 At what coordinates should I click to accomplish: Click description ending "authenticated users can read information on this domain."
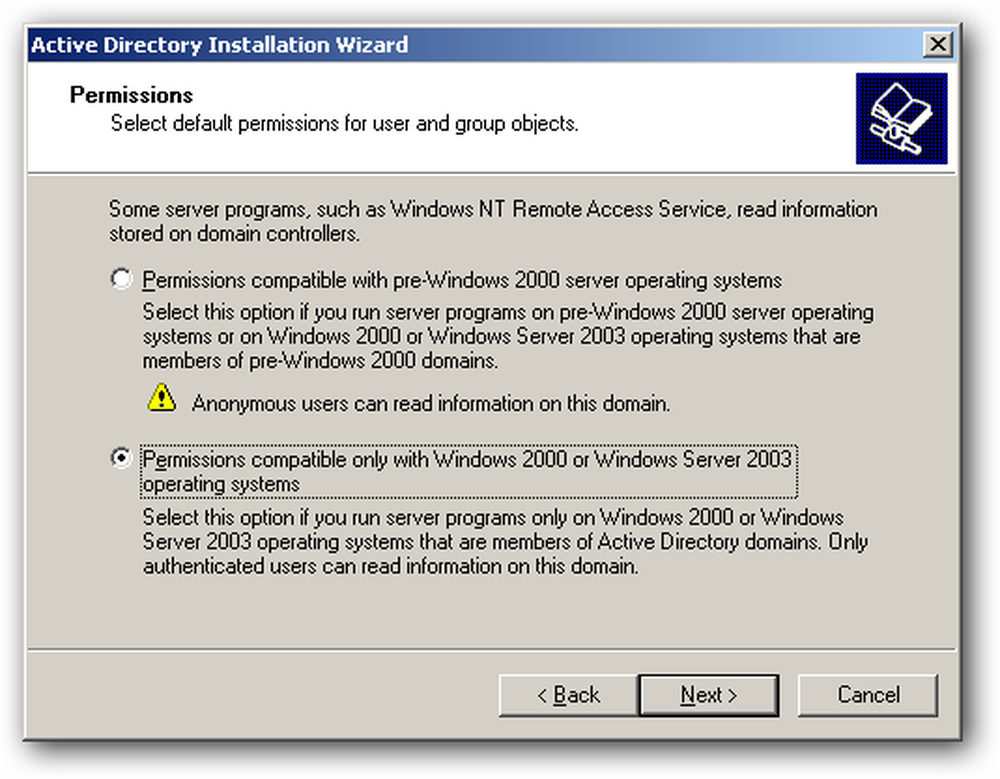coord(505,542)
